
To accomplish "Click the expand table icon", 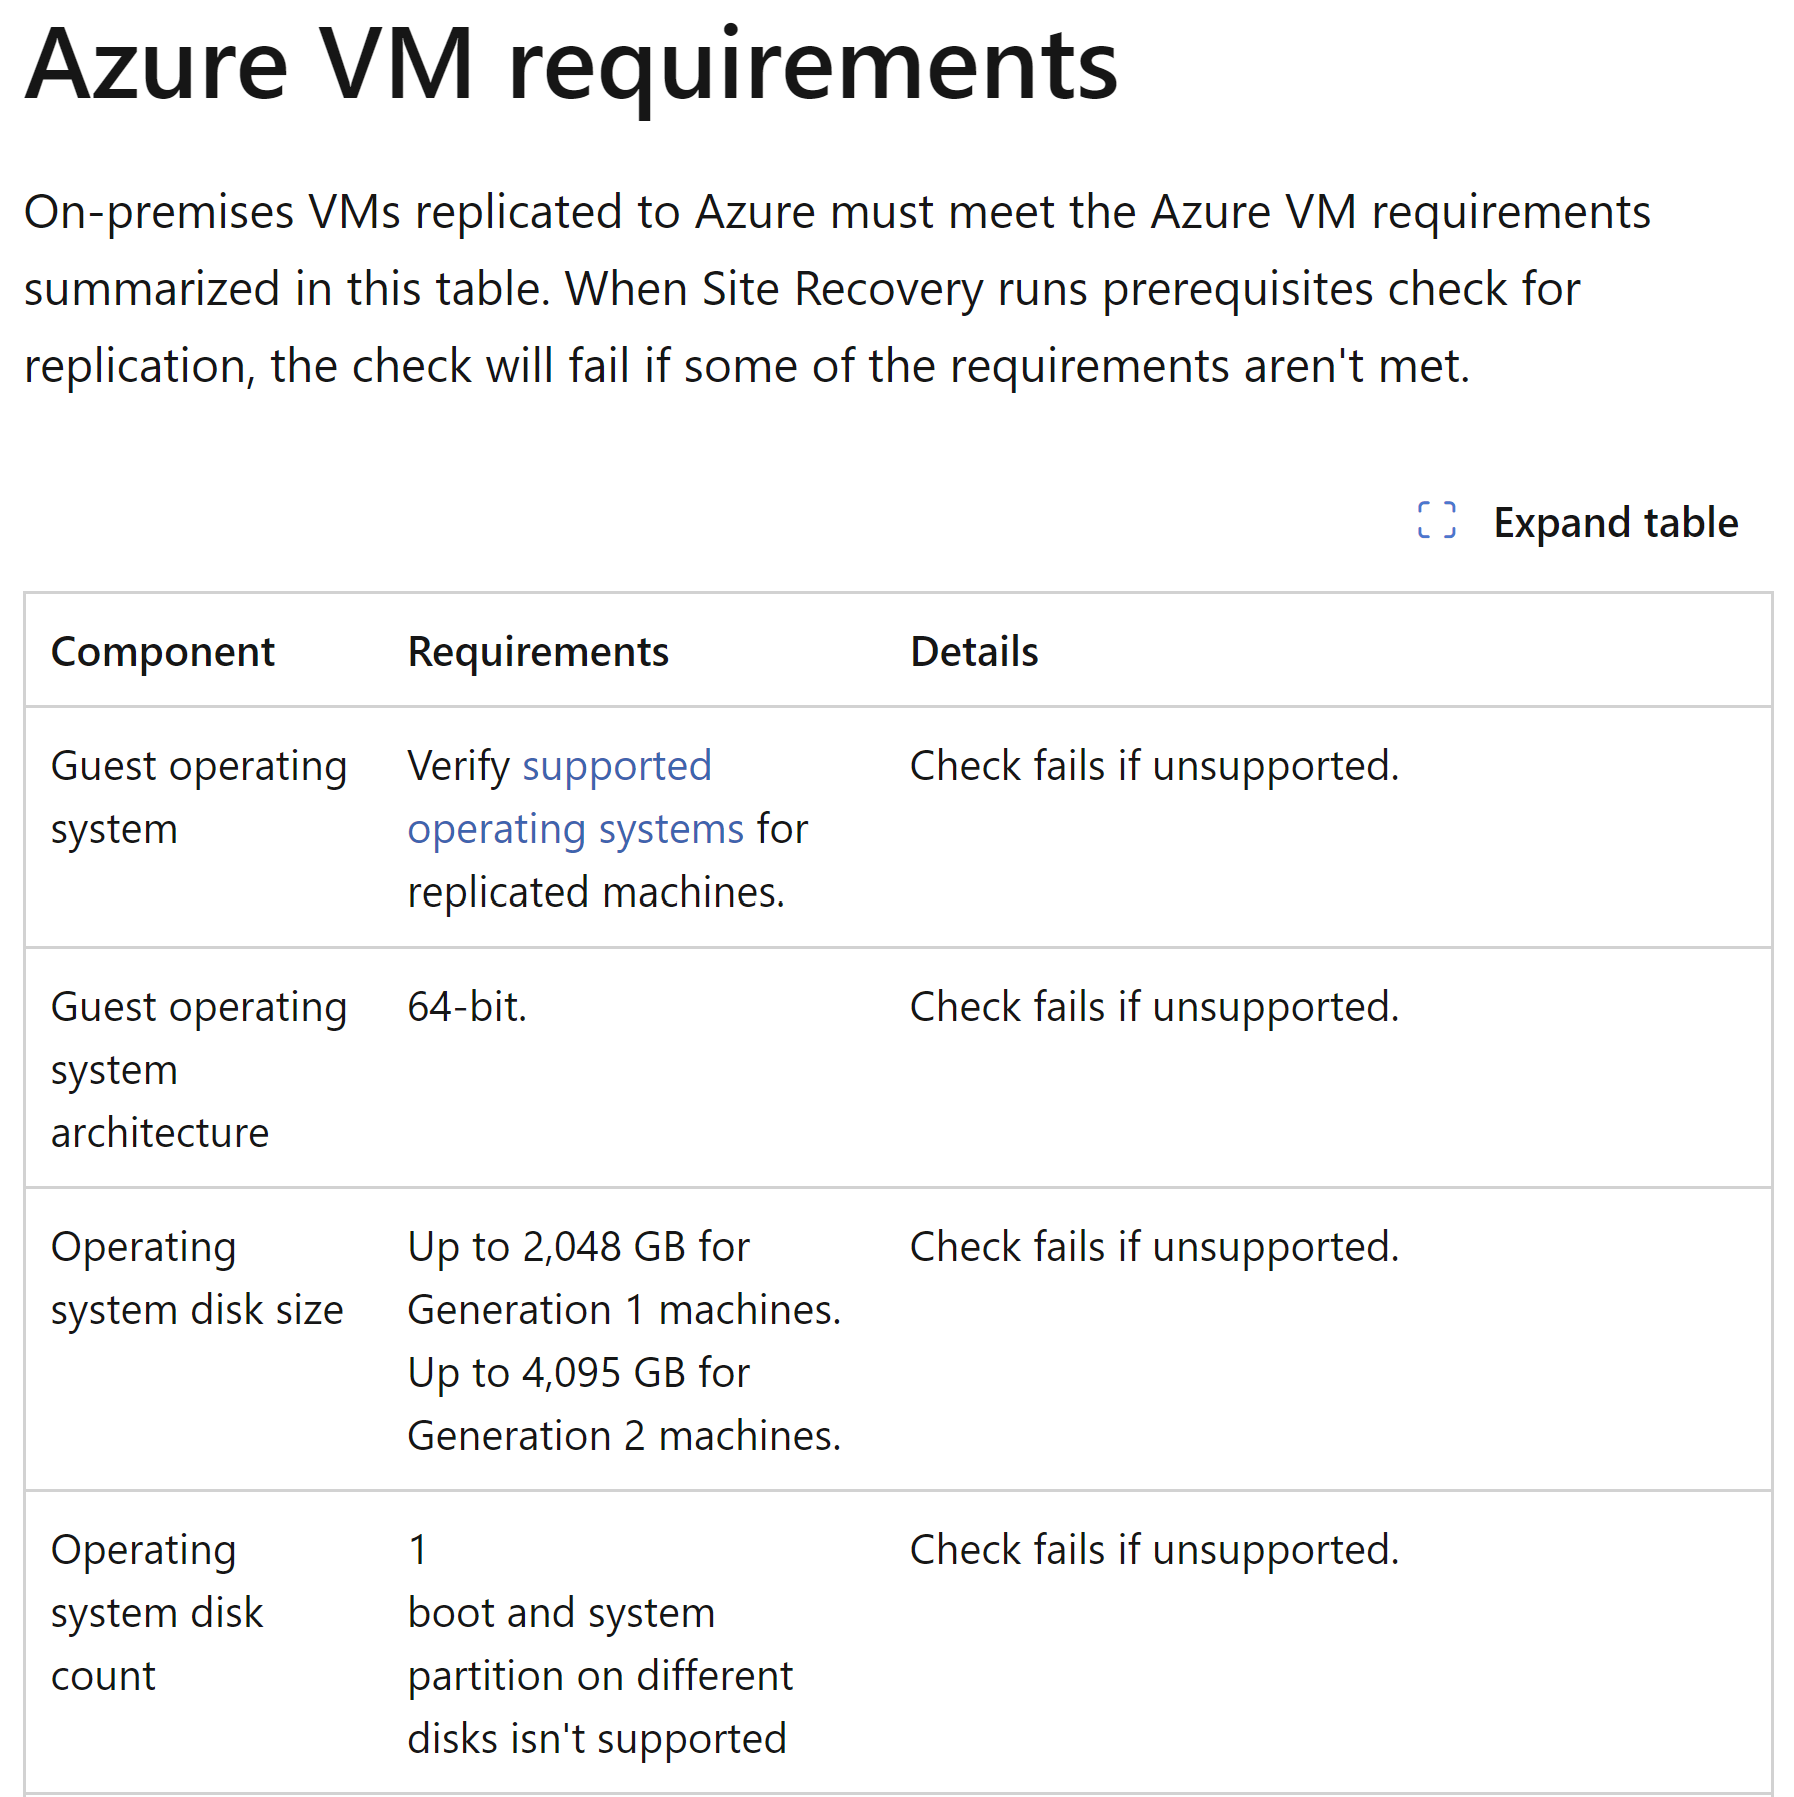I will click(x=1436, y=520).
